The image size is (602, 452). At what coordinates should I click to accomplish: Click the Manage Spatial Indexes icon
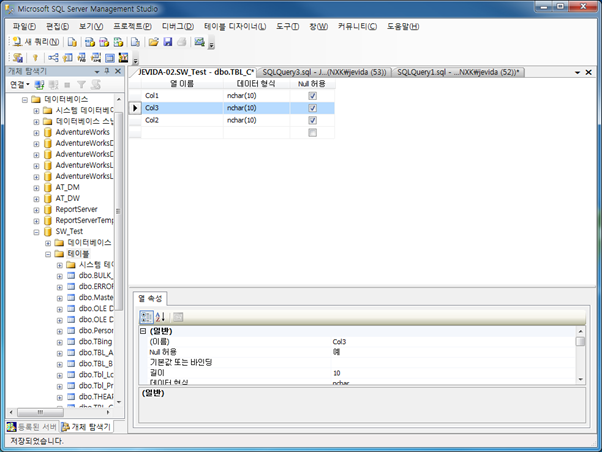(x=124, y=58)
